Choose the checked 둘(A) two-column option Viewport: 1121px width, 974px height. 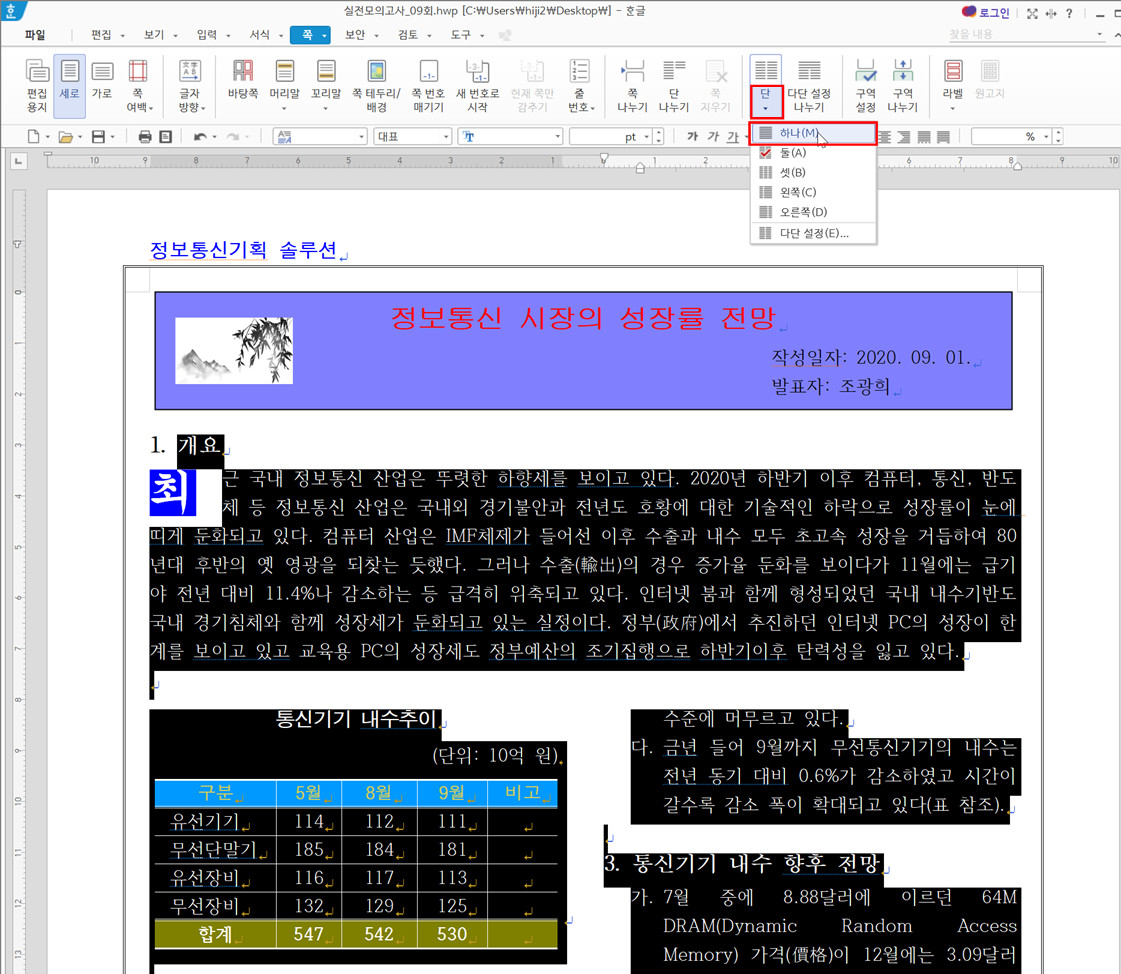(814, 153)
